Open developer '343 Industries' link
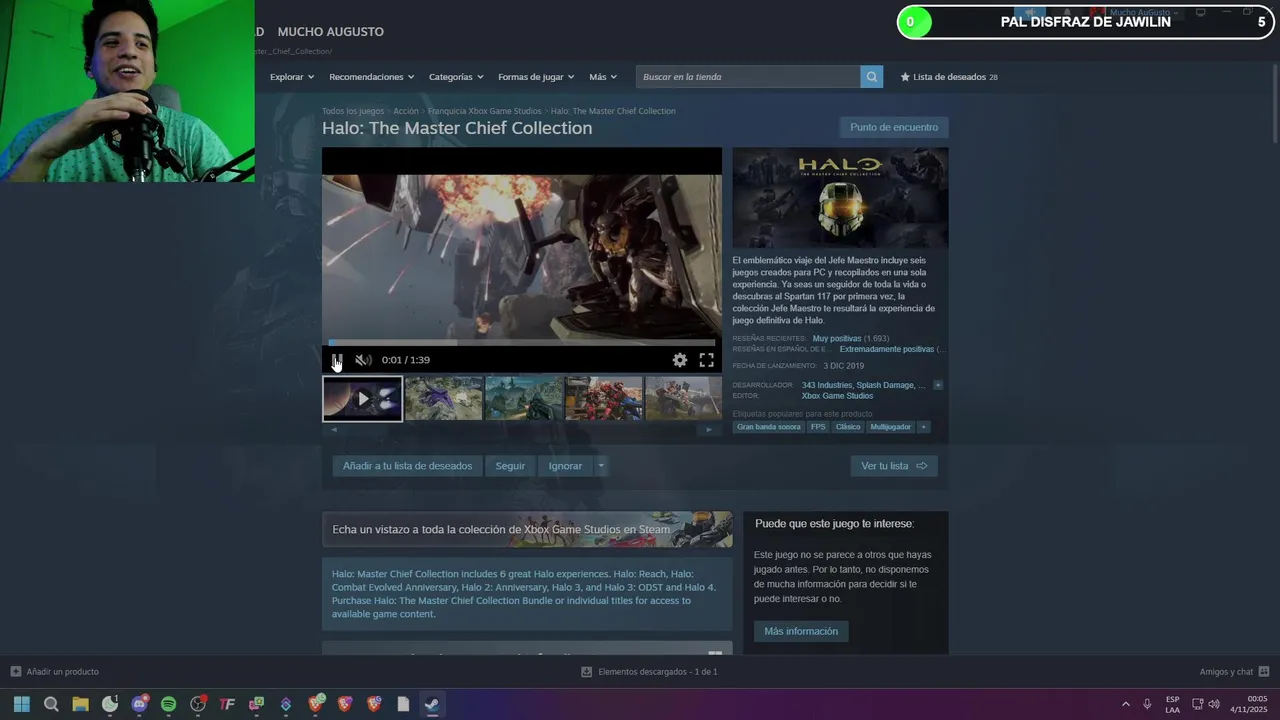 click(x=827, y=385)
